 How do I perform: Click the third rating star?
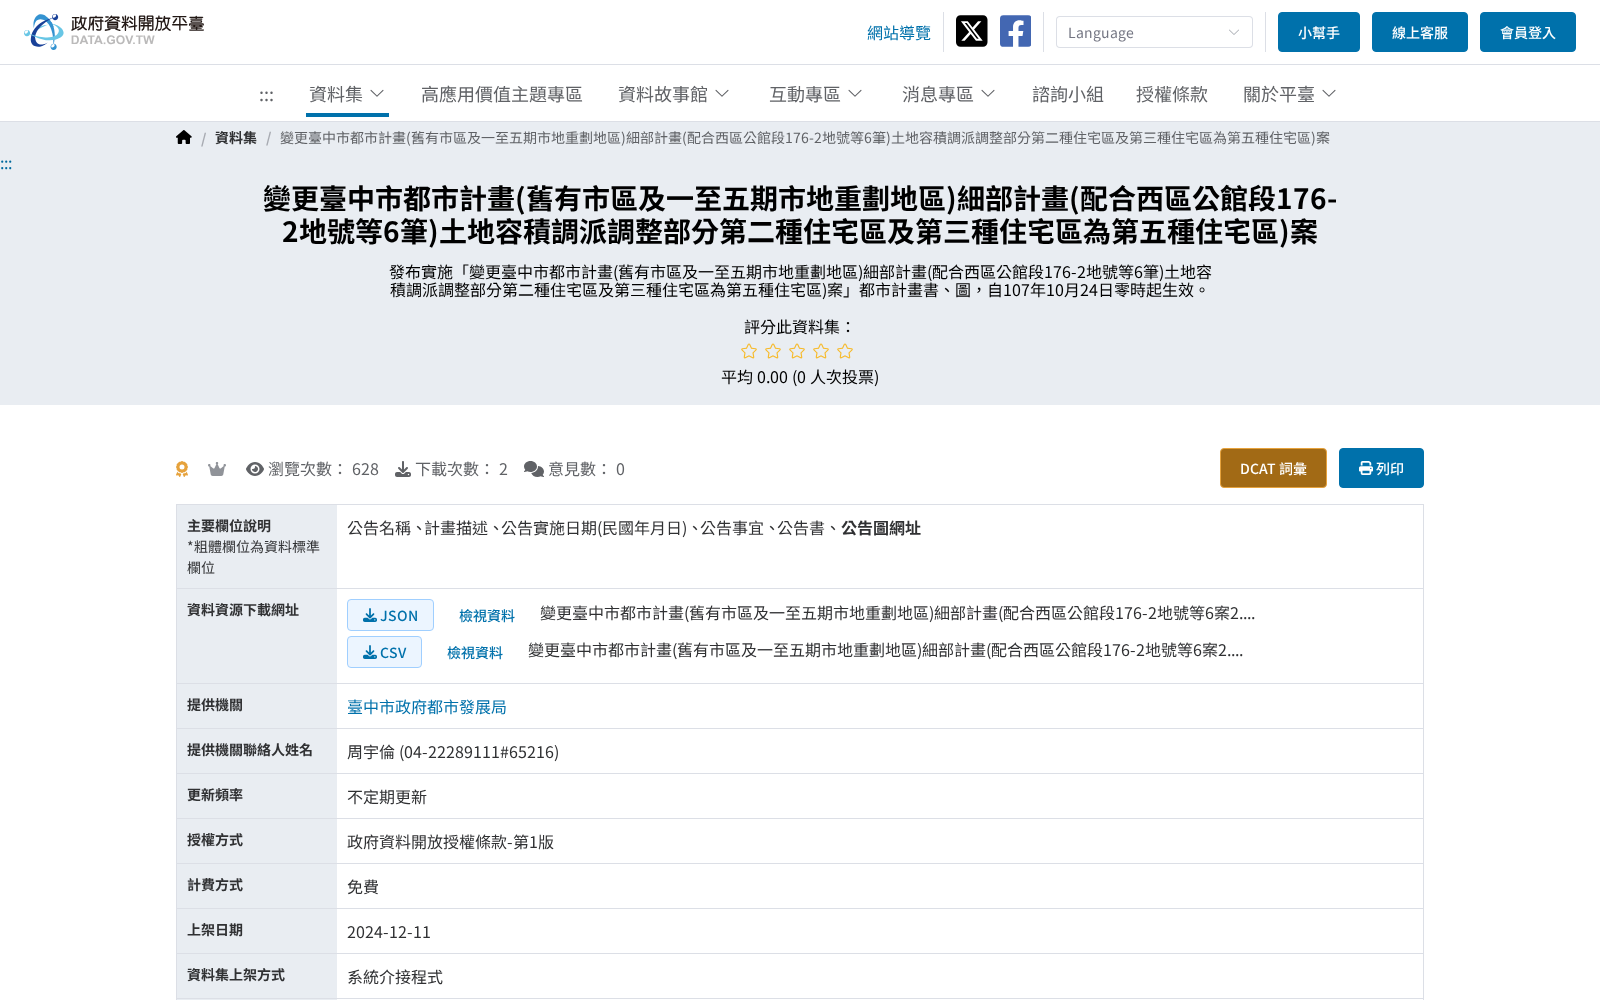[797, 351]
